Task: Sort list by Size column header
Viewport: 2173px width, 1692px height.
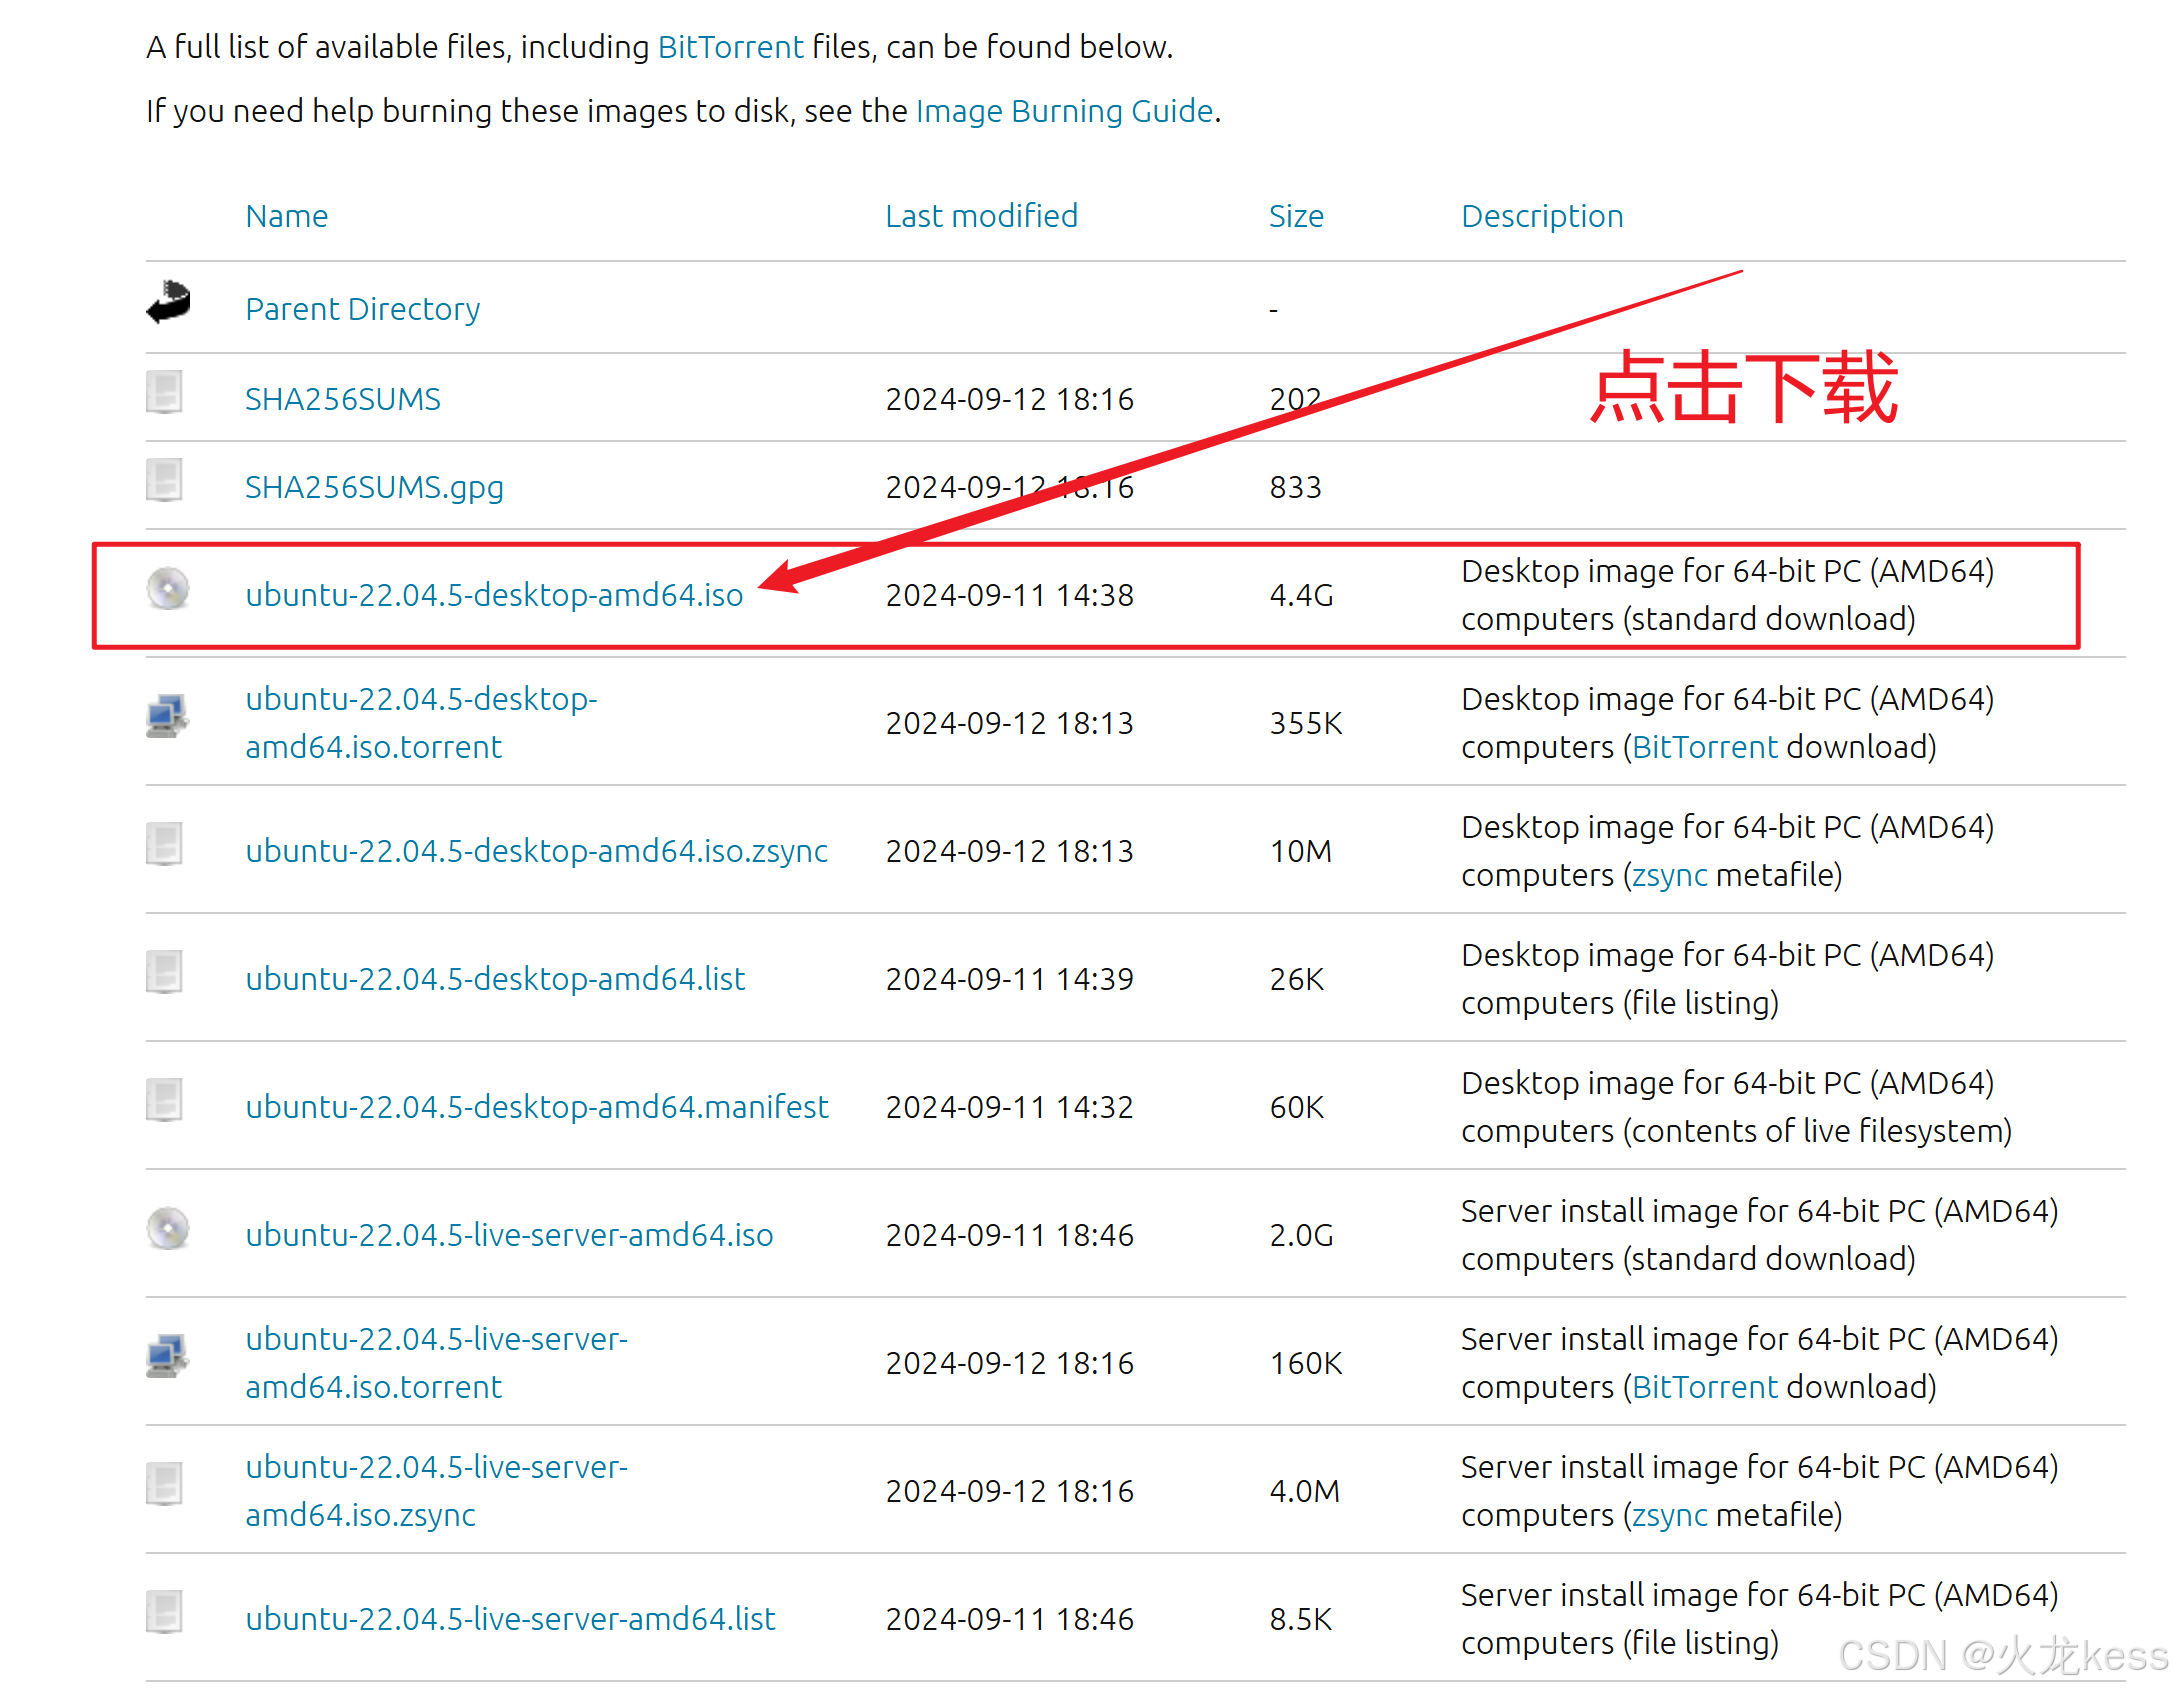Action: point(1296,216)
